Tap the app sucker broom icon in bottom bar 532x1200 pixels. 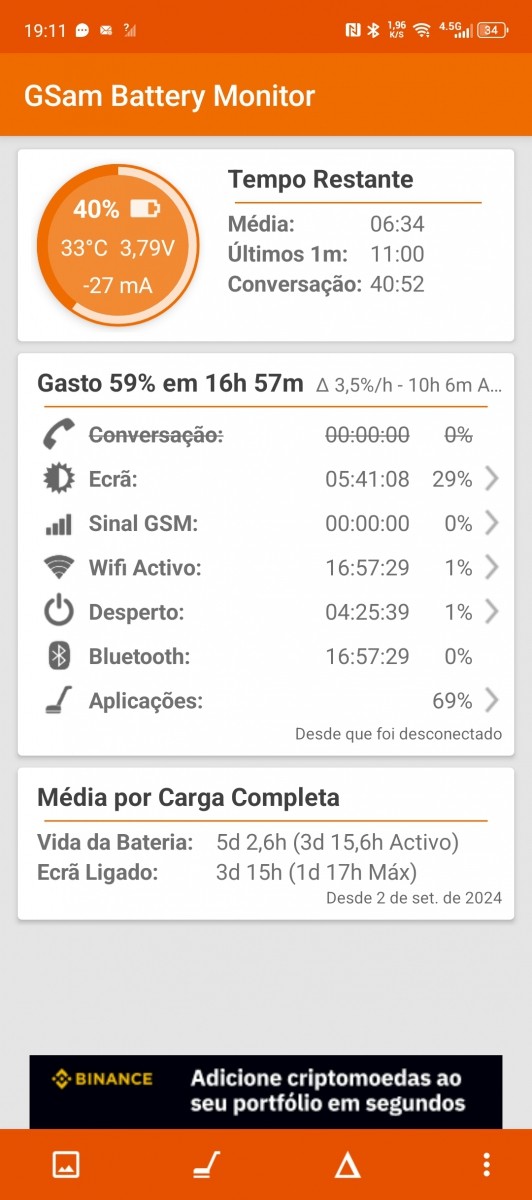(x=206, y=1164)
